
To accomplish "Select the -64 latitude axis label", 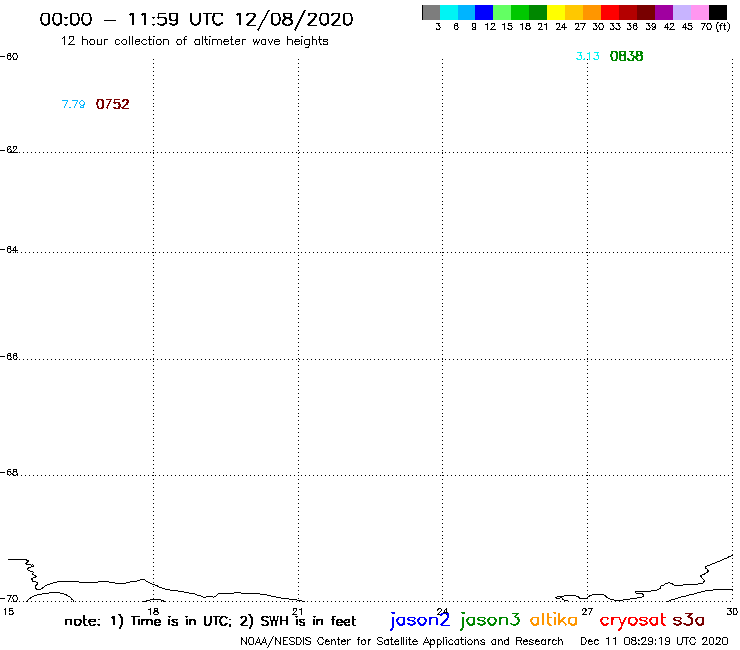I will [x=9, y=249].
